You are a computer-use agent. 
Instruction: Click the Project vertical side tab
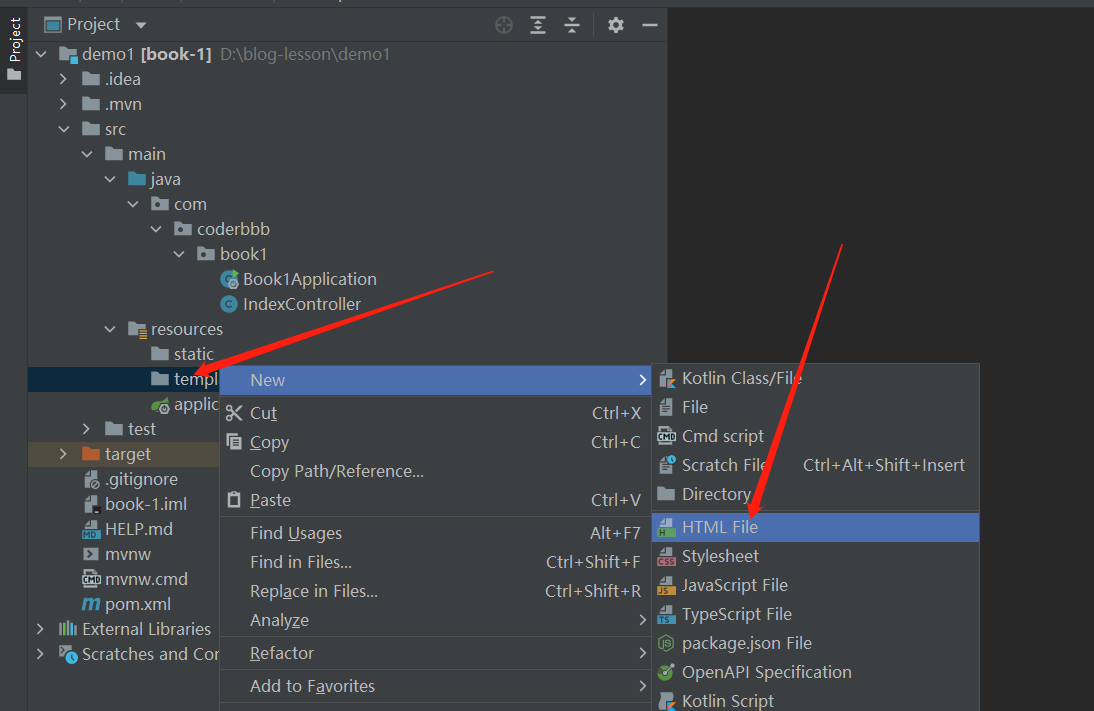[14, 40]
